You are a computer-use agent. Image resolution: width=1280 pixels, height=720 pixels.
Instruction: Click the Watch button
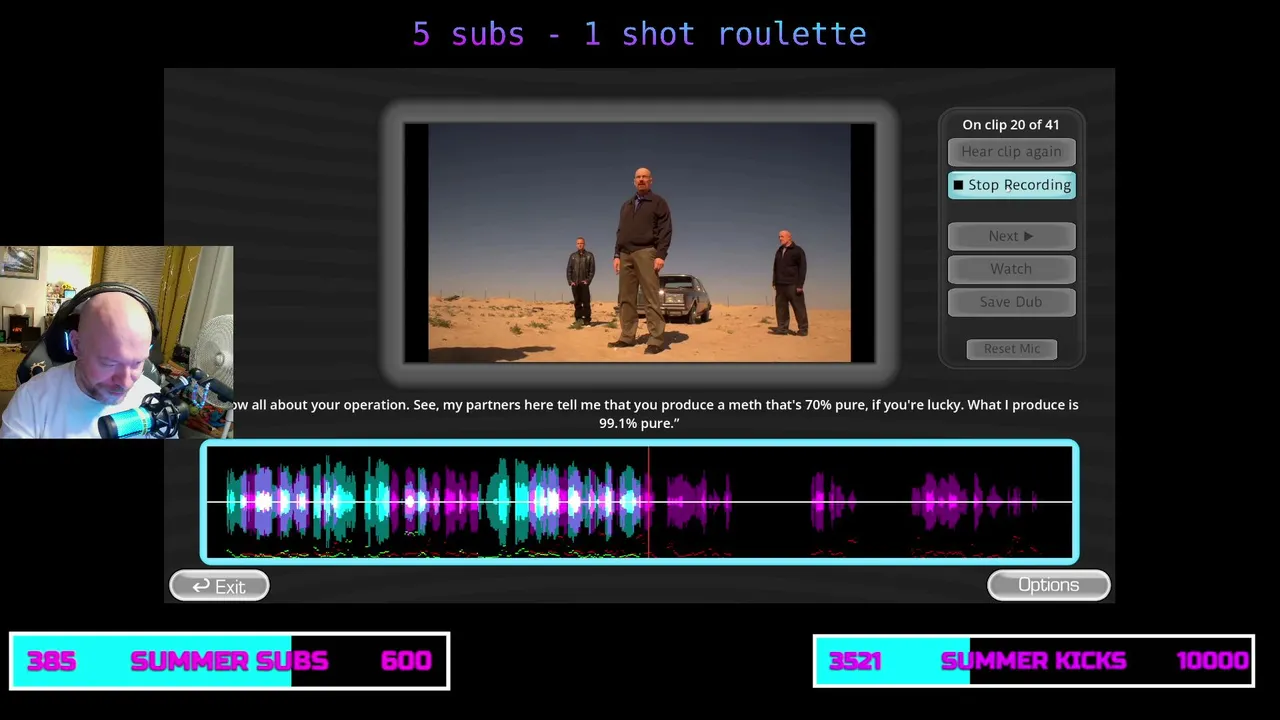(1011, 269)
